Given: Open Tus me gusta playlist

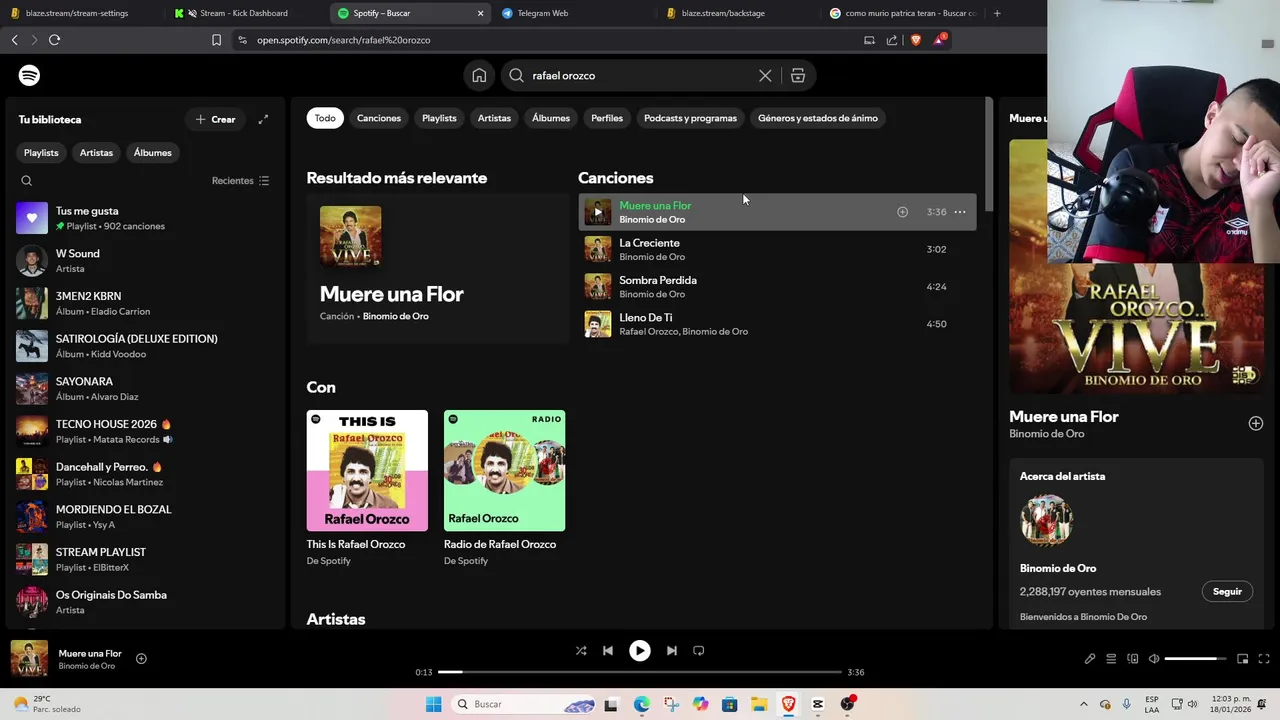Looking at the screenshot, I should (144, 218).
